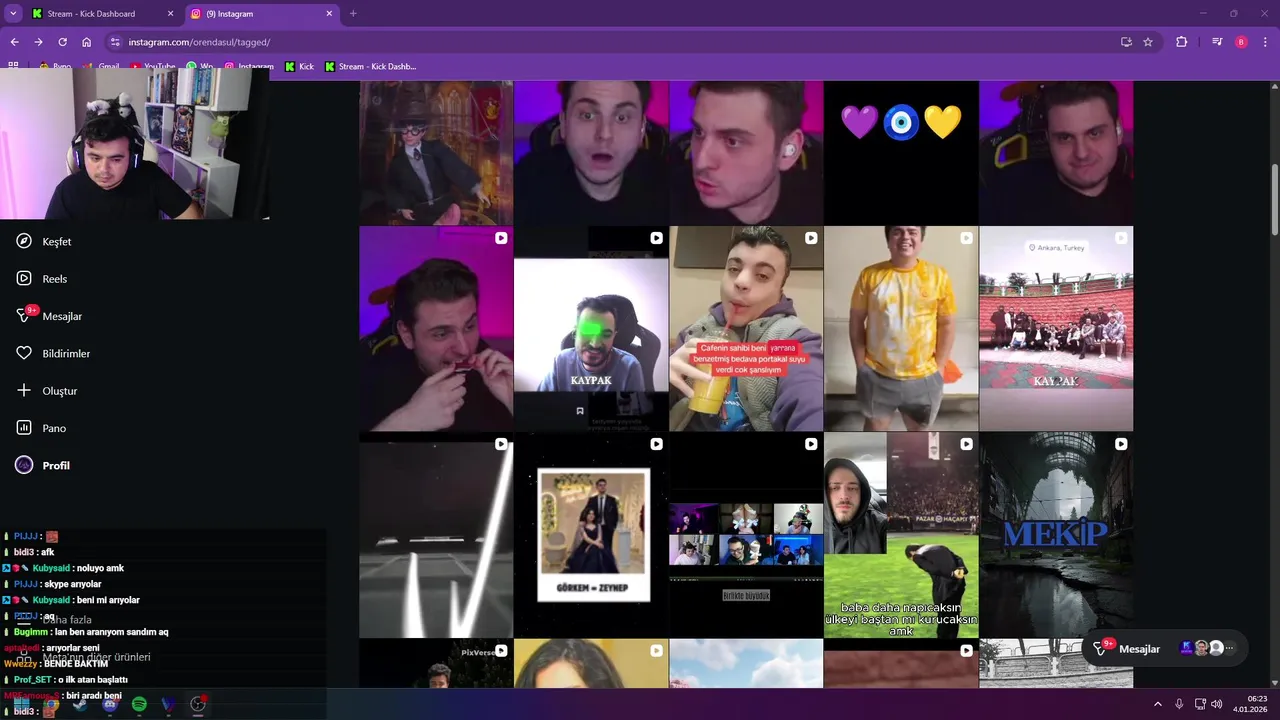Open the MEKİP post thumbnail

click(x=1056, y=535)
